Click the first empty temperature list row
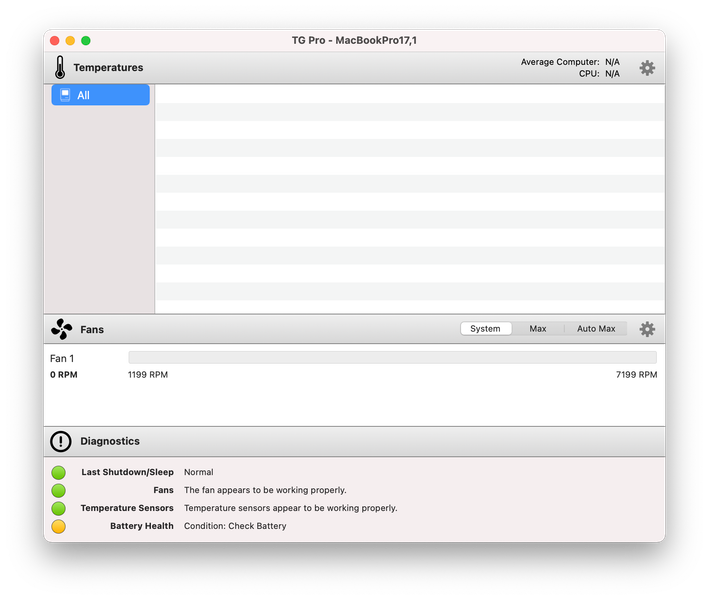709x600 pixels. click(x=410, y=94)
